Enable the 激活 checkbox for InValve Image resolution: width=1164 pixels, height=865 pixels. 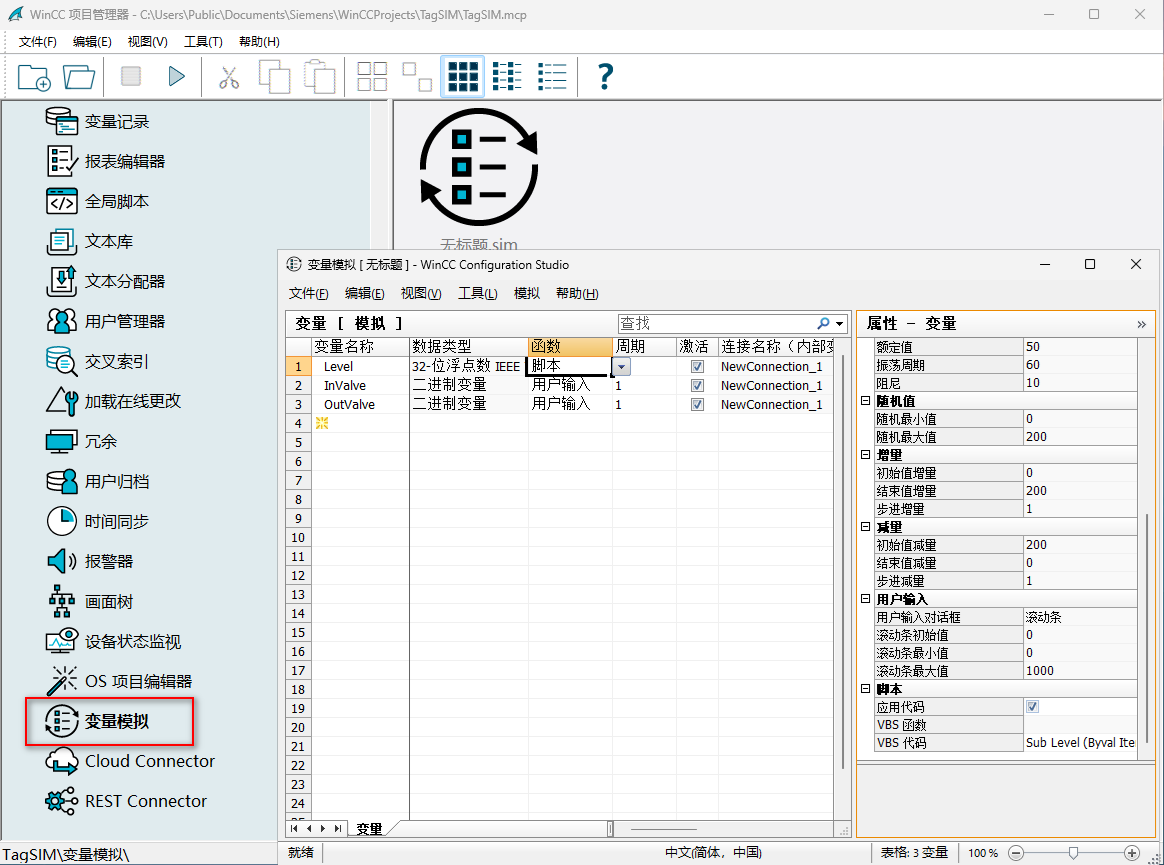(x=696, y=385)
